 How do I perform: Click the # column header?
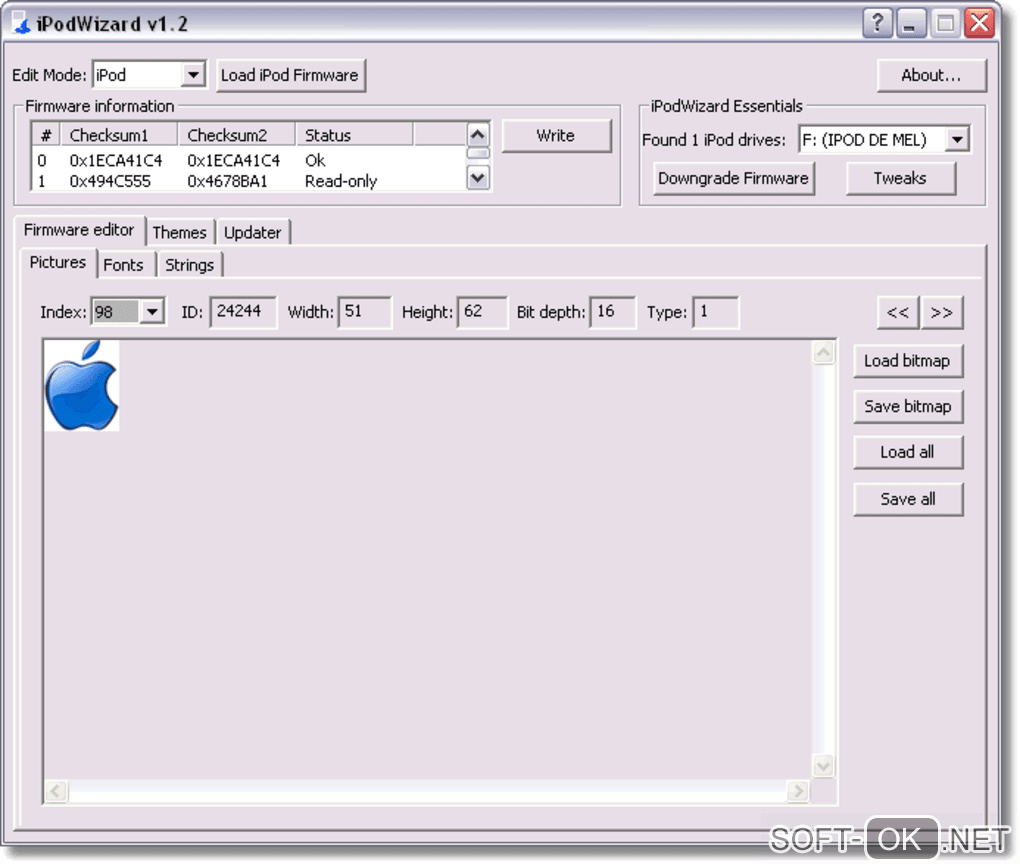pos(46,135)
